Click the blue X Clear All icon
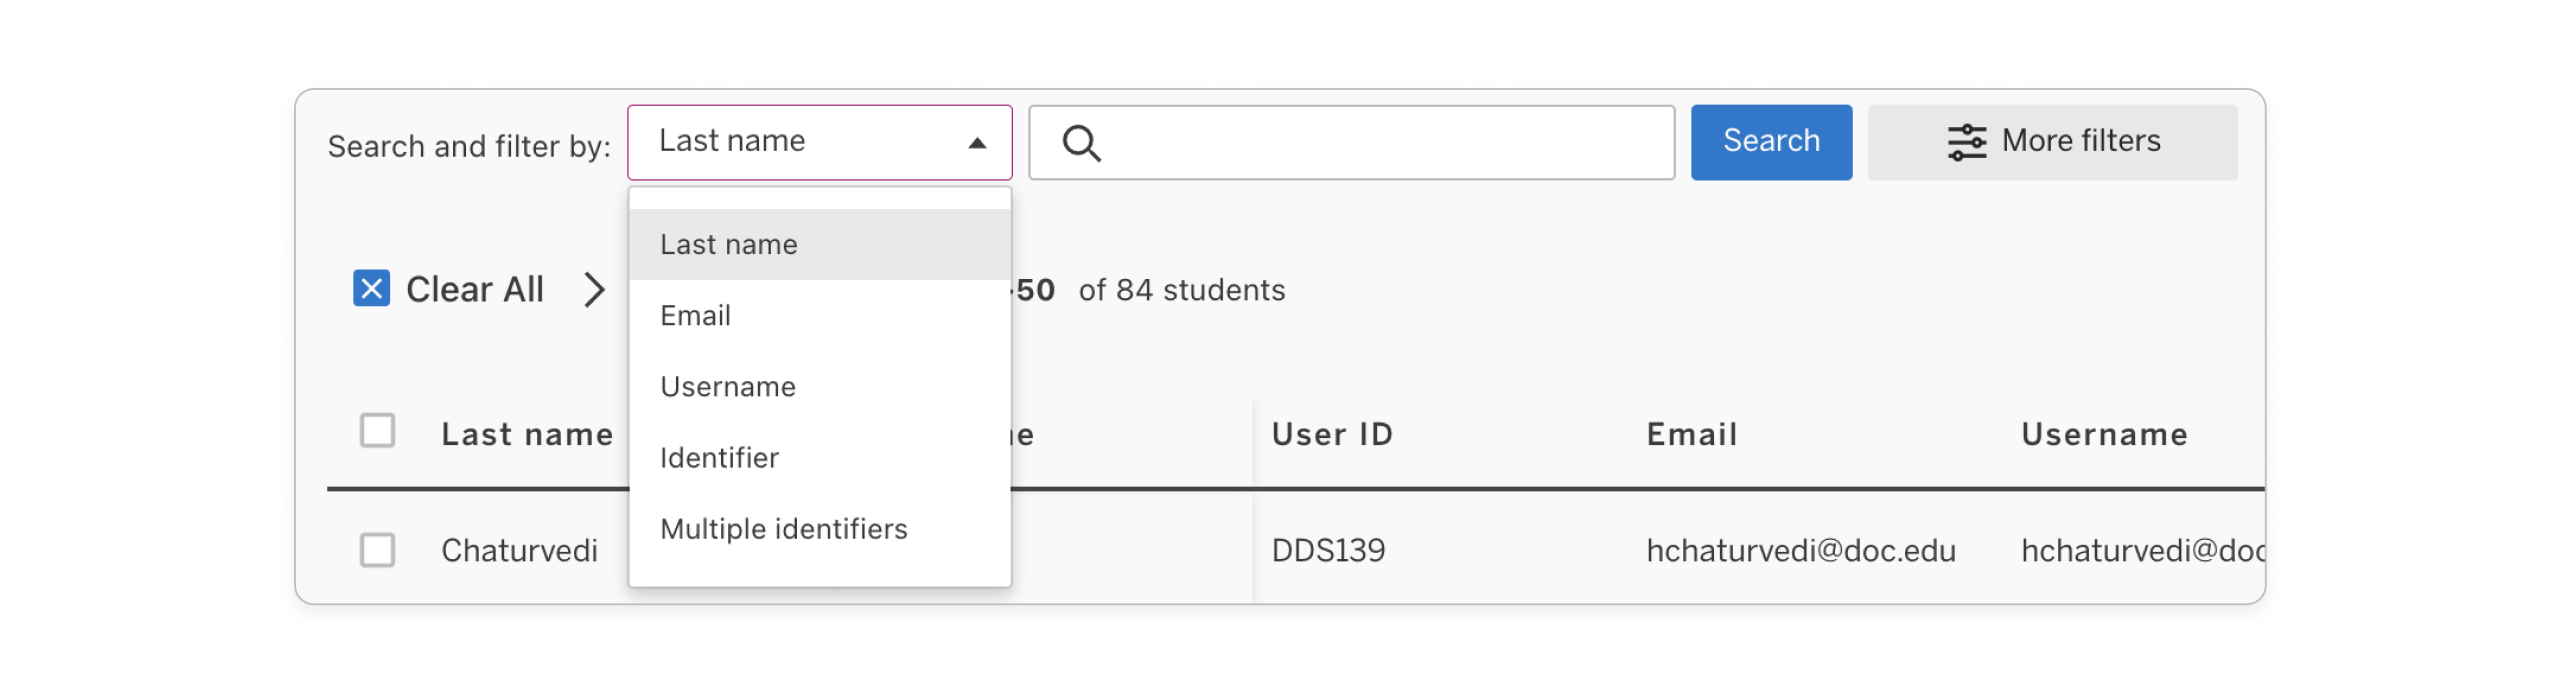The height and width of the screenshot is (694, 2560). pyautogui.click(x=371, y=289)
